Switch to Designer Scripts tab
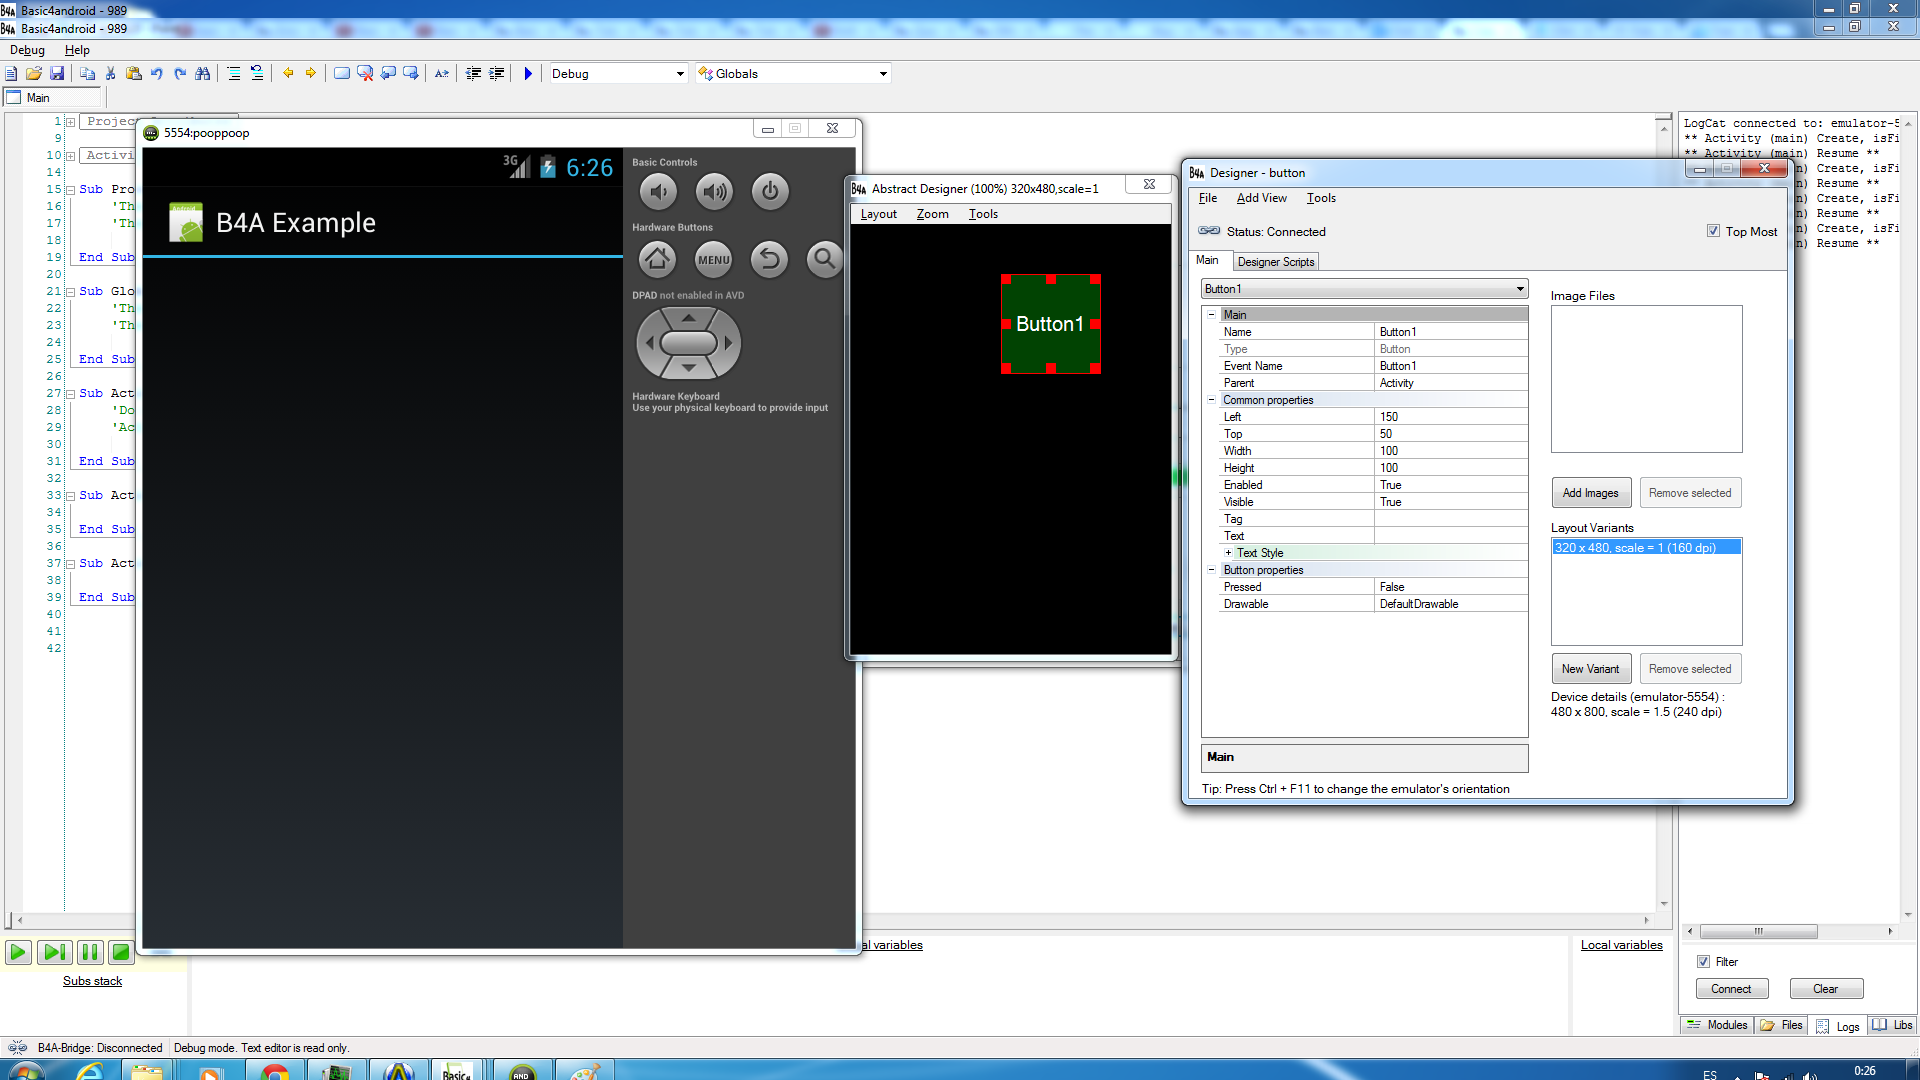This screenshot has height=1080, width=1920. [1276, 262]
